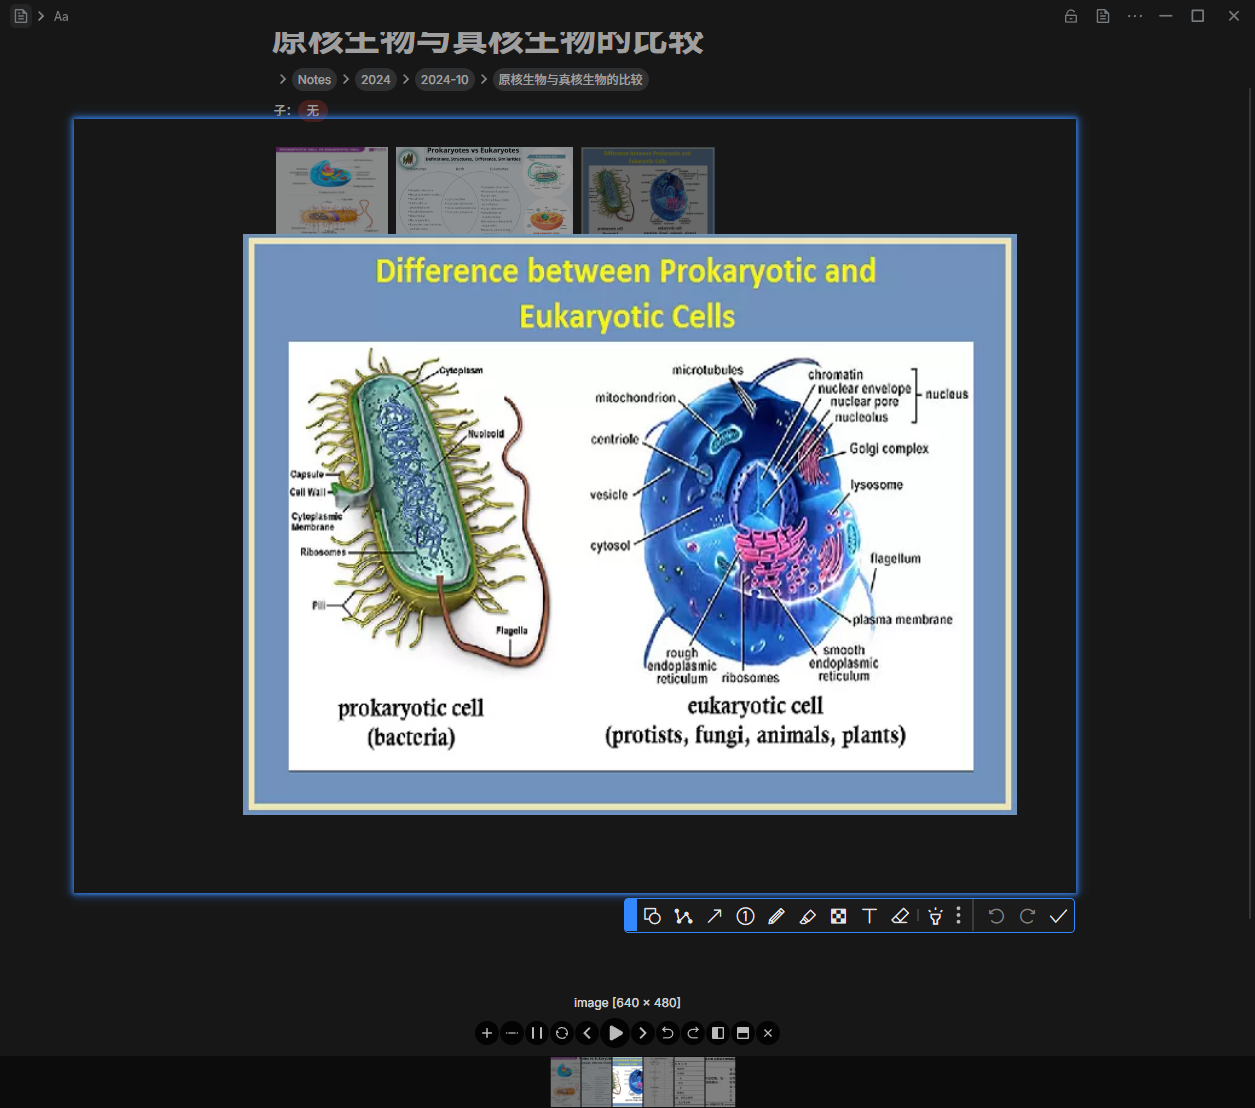The image size is (1255, 1108).
Task: Play the image slideshow
Action: point(615,1033)
